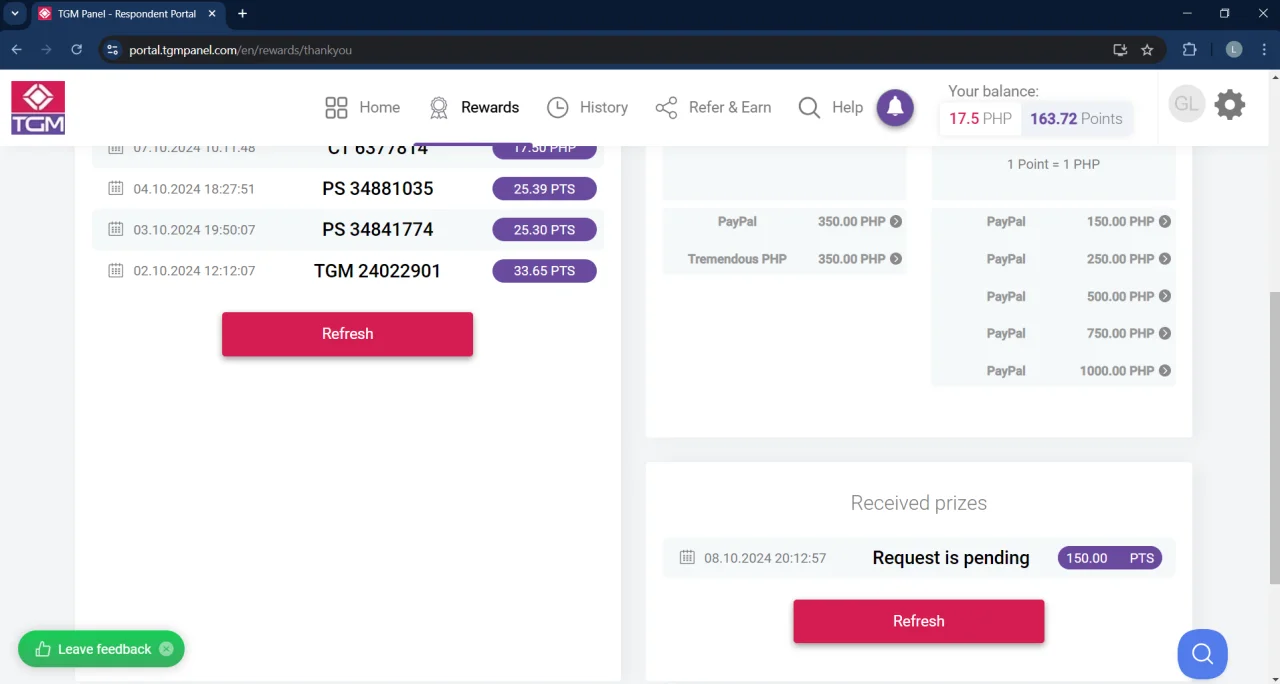Click Refresh under Received prizes
Viewport: 1280px width, 684px height.
[918, 621]
